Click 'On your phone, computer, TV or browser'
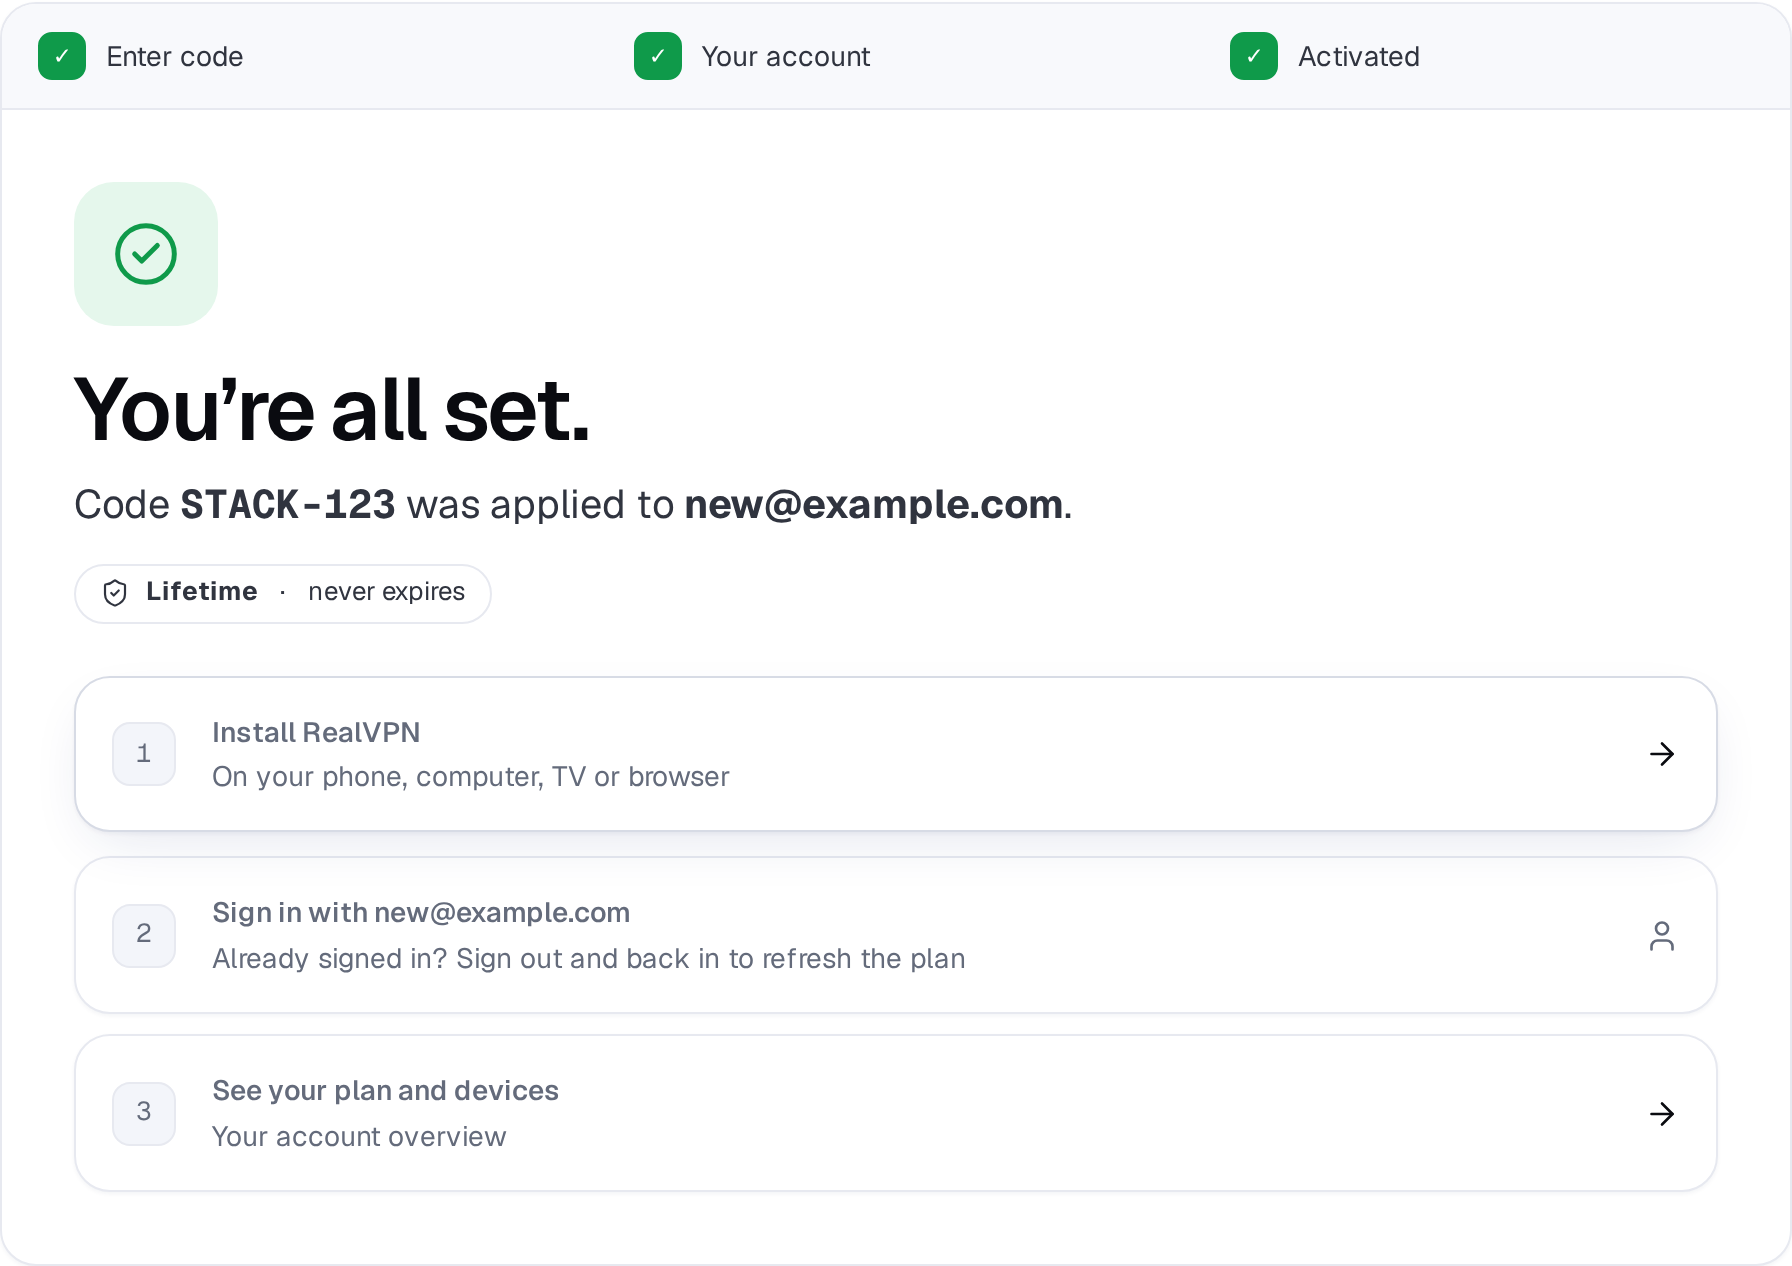1792x1266 pixels. [471, 777]
